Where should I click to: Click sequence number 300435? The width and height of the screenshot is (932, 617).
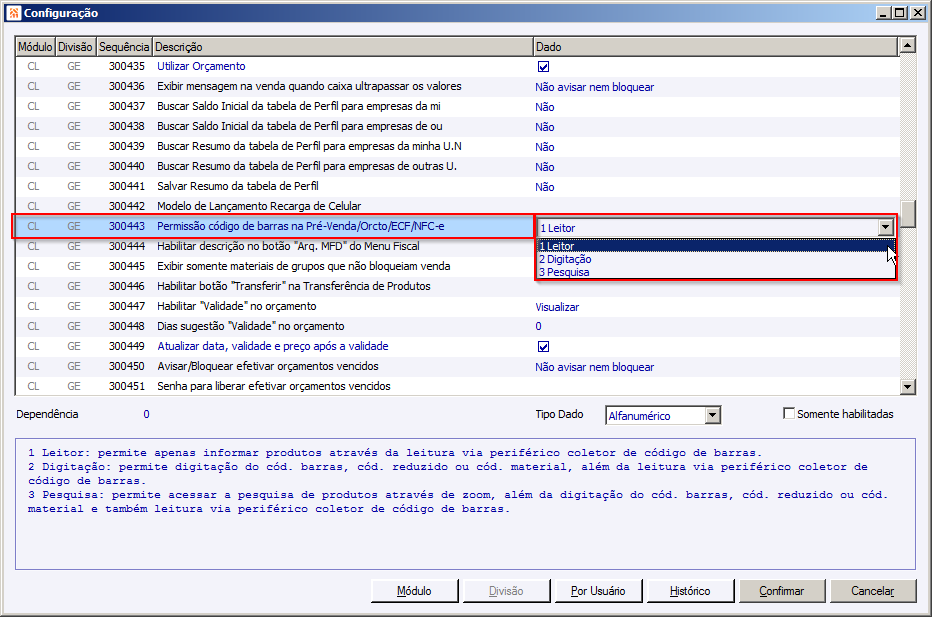pyautogui.click(x=127, y=66)
